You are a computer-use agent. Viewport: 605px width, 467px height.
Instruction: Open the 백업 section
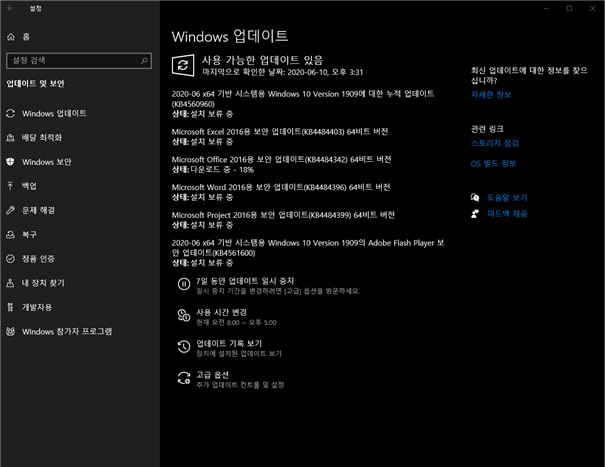pyautogui.click(x=29, y=186)
